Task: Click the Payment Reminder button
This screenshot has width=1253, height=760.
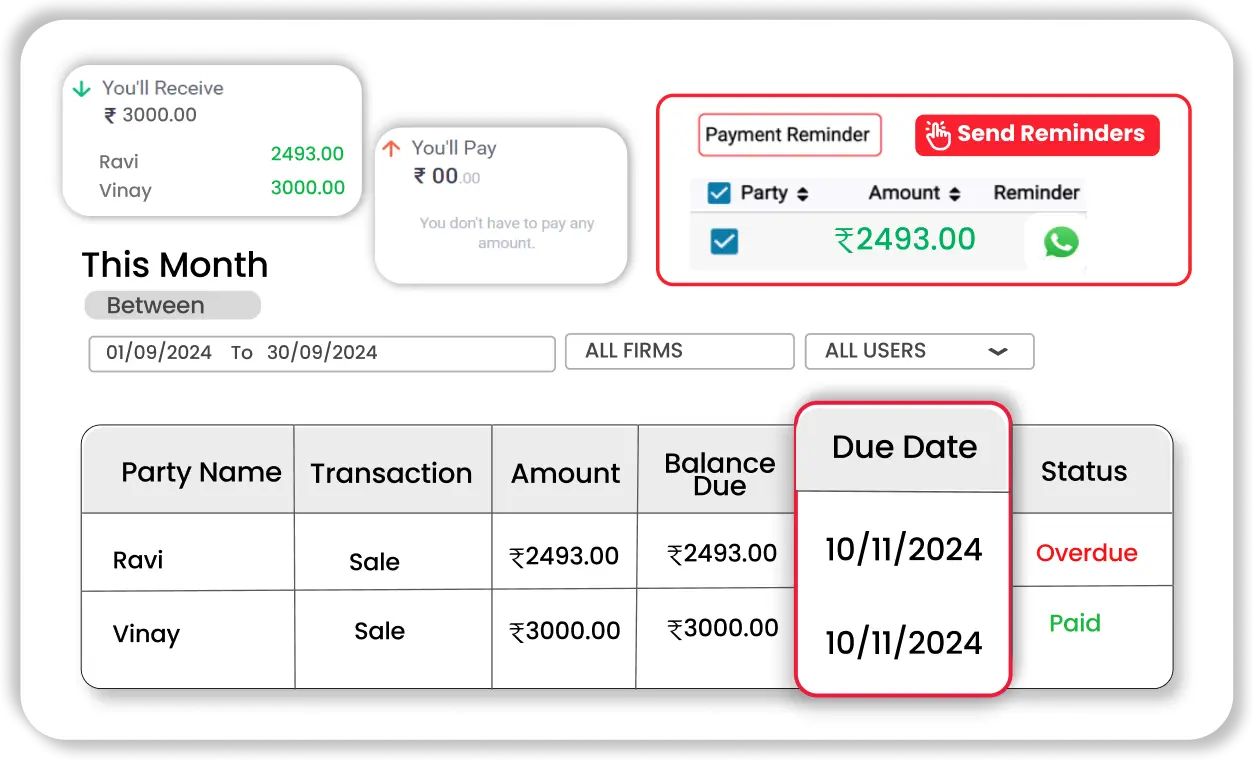Action: click(x=788, y=135)
